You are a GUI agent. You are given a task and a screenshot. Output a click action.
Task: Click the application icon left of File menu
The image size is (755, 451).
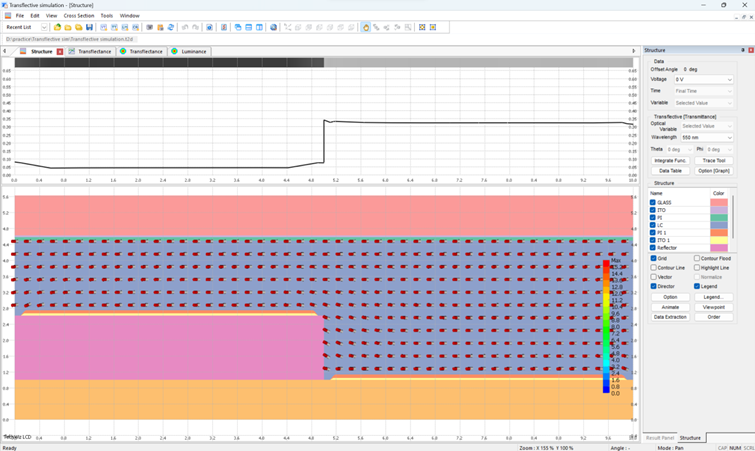coord(8,16)
